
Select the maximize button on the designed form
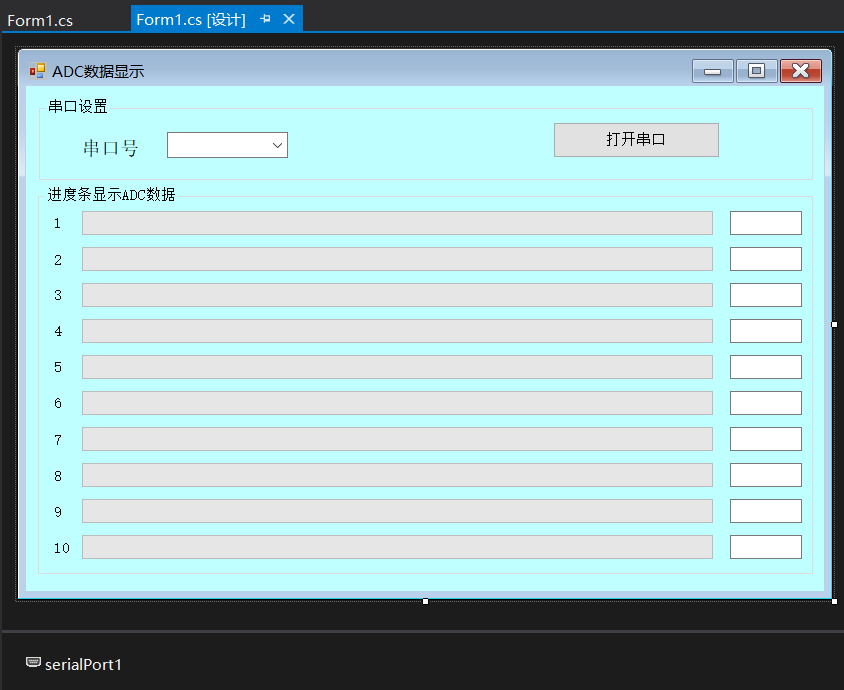756,71
